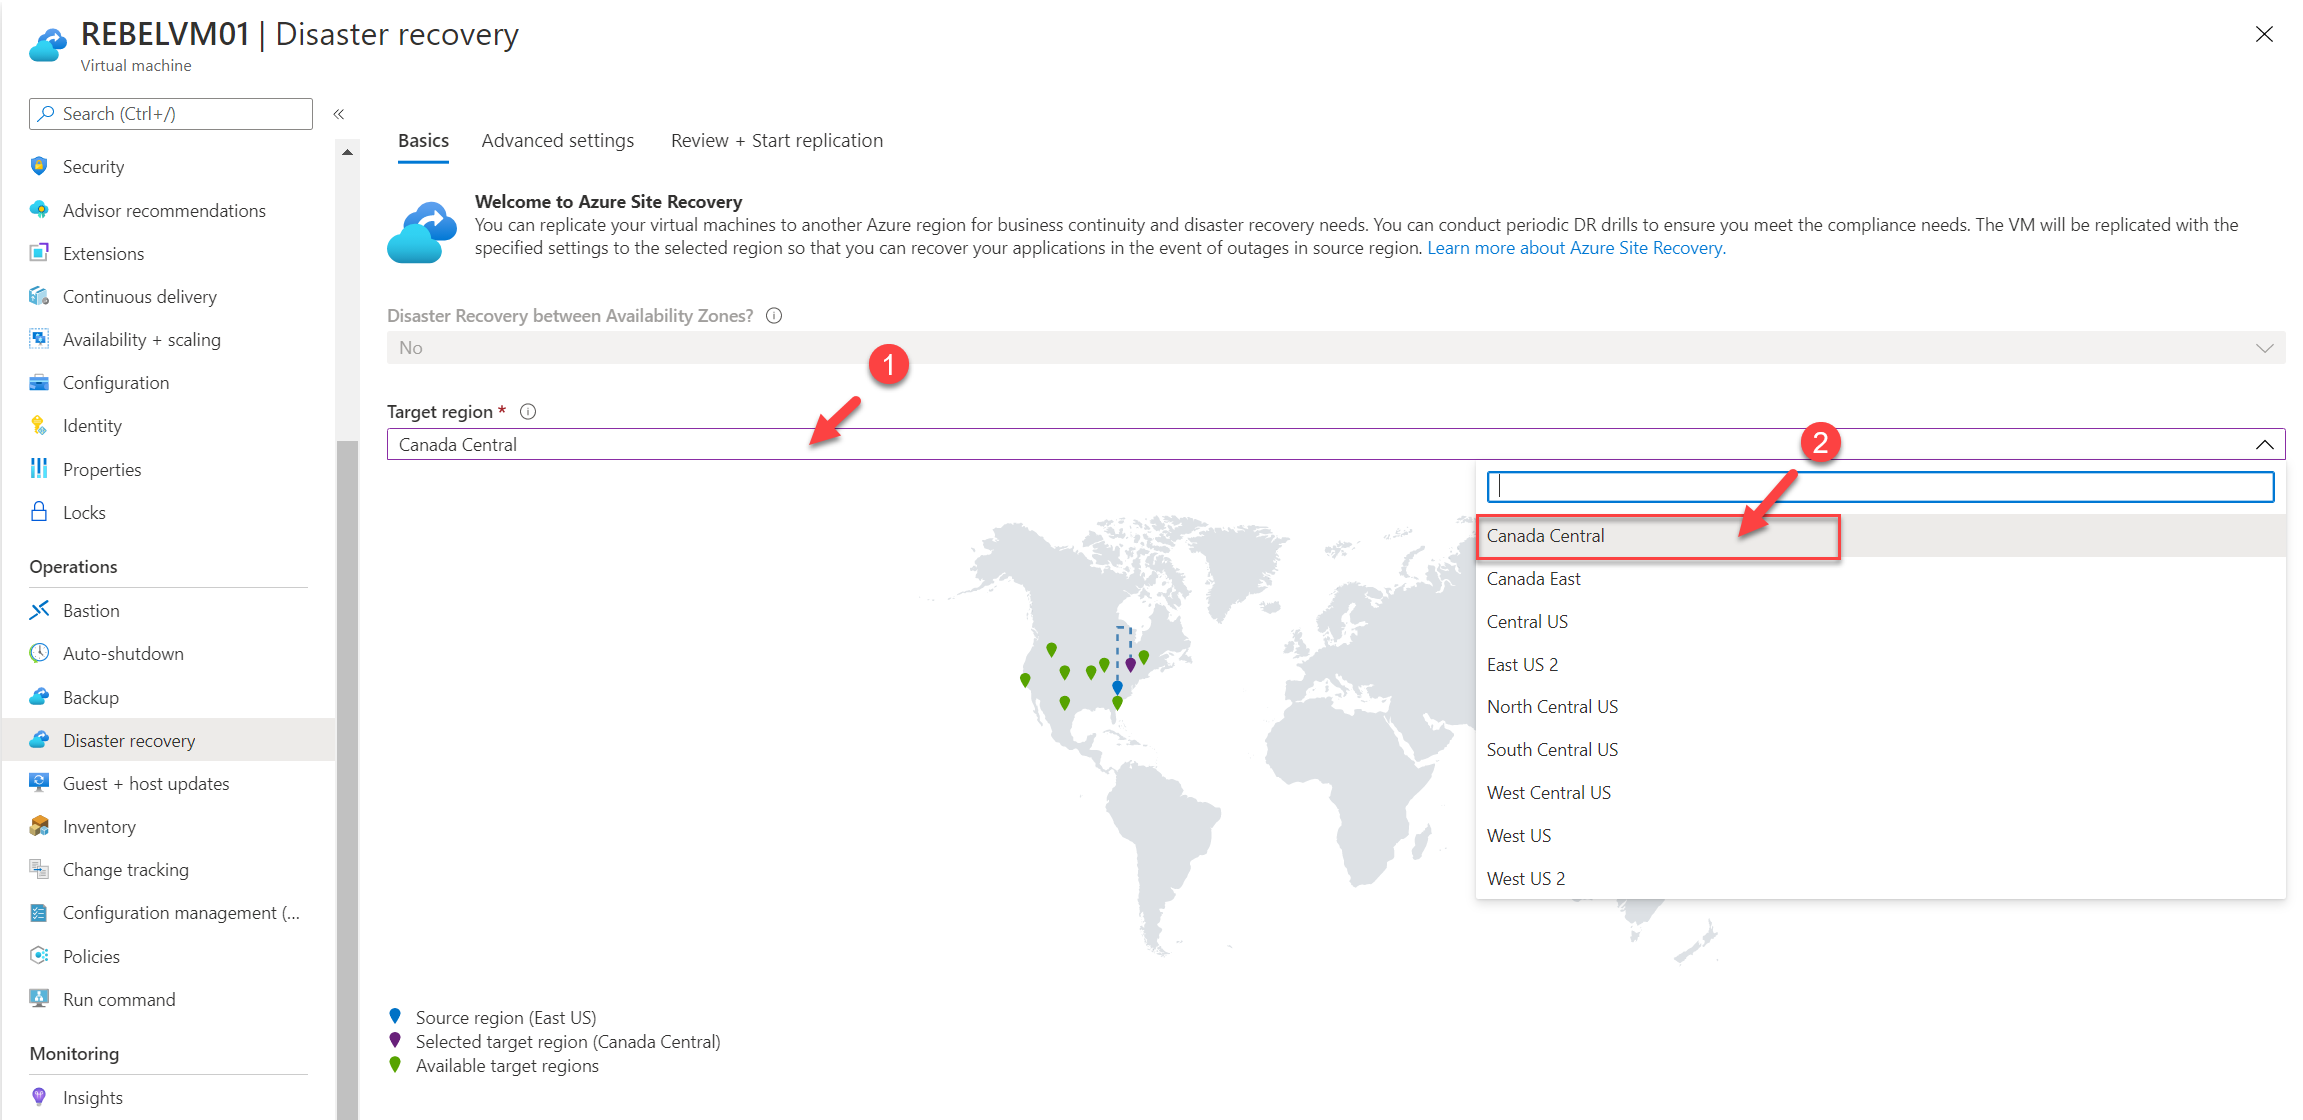Image resolution: width=2303 pixels, height=1120 pixels.
Task: Open the Review + Start replication tab
Action: [777, 141]
